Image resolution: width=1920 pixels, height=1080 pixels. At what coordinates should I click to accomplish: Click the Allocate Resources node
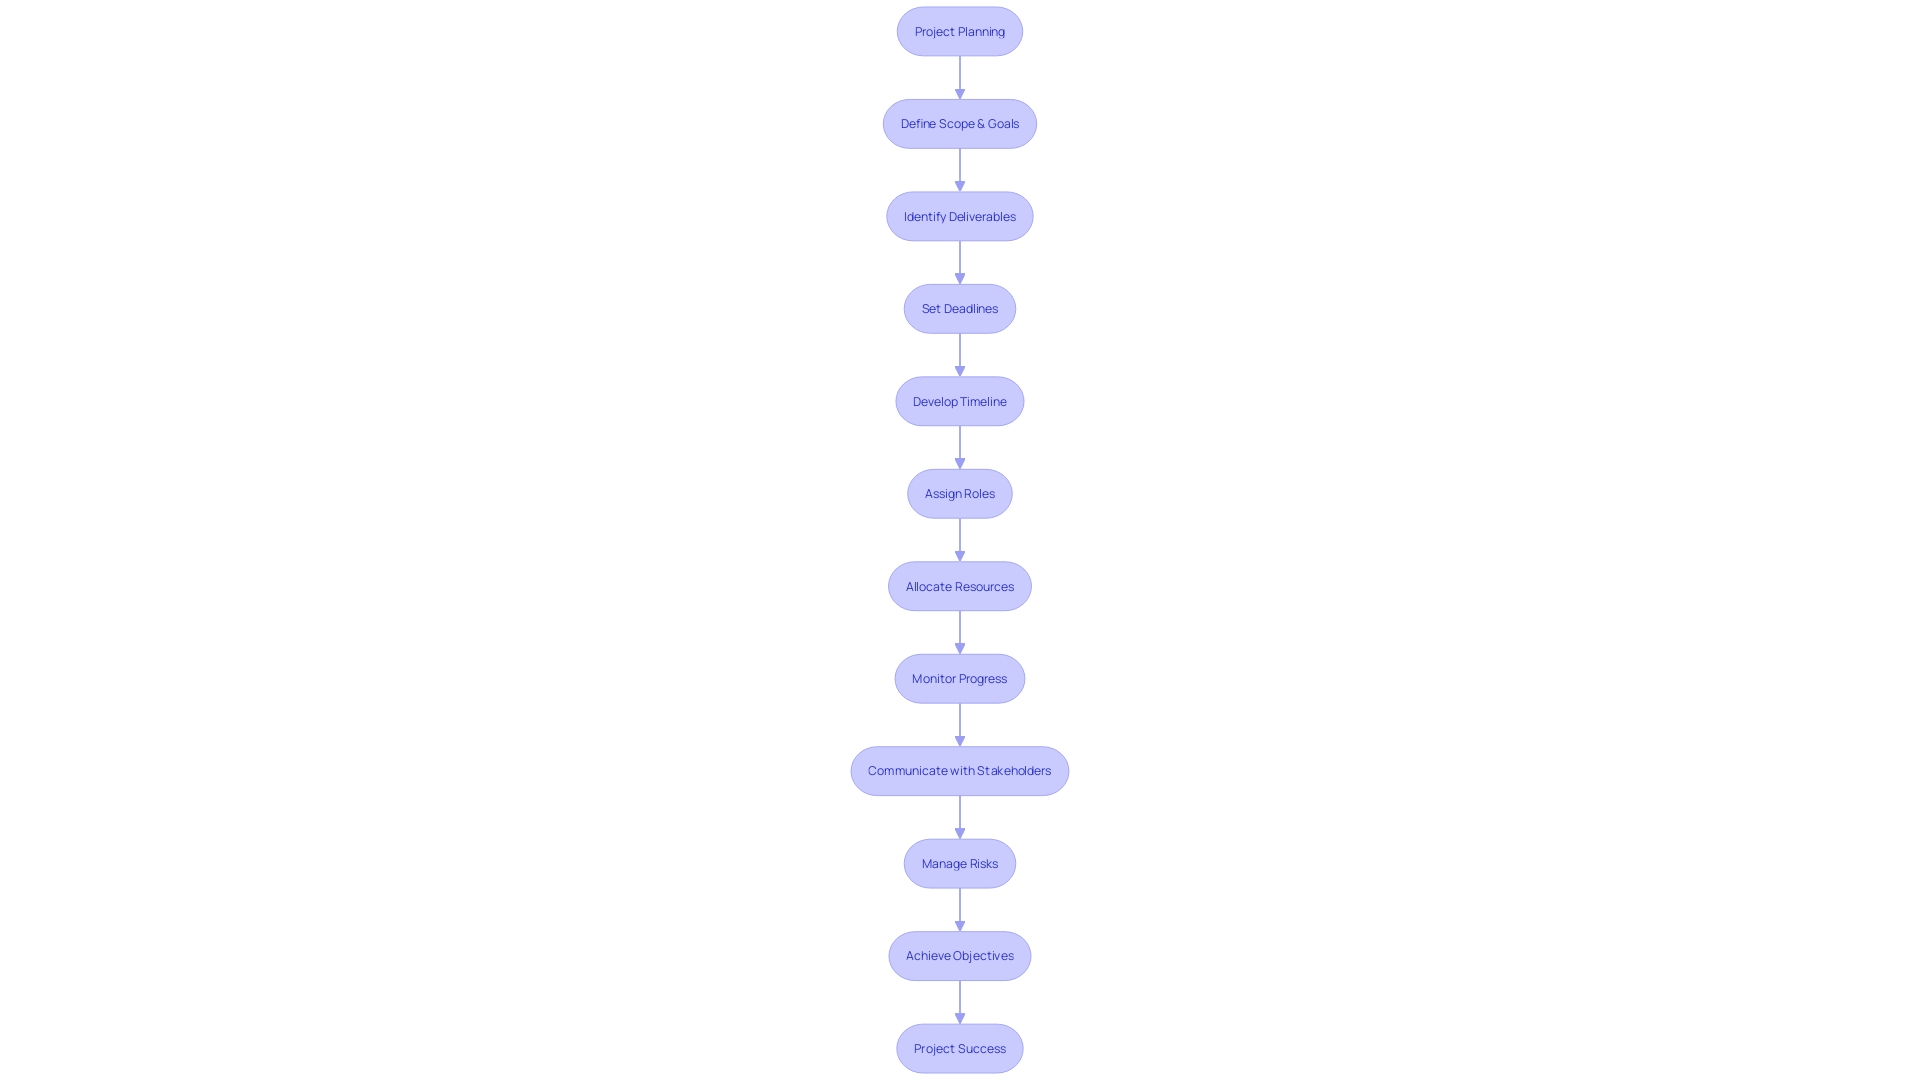pos(960,585)
